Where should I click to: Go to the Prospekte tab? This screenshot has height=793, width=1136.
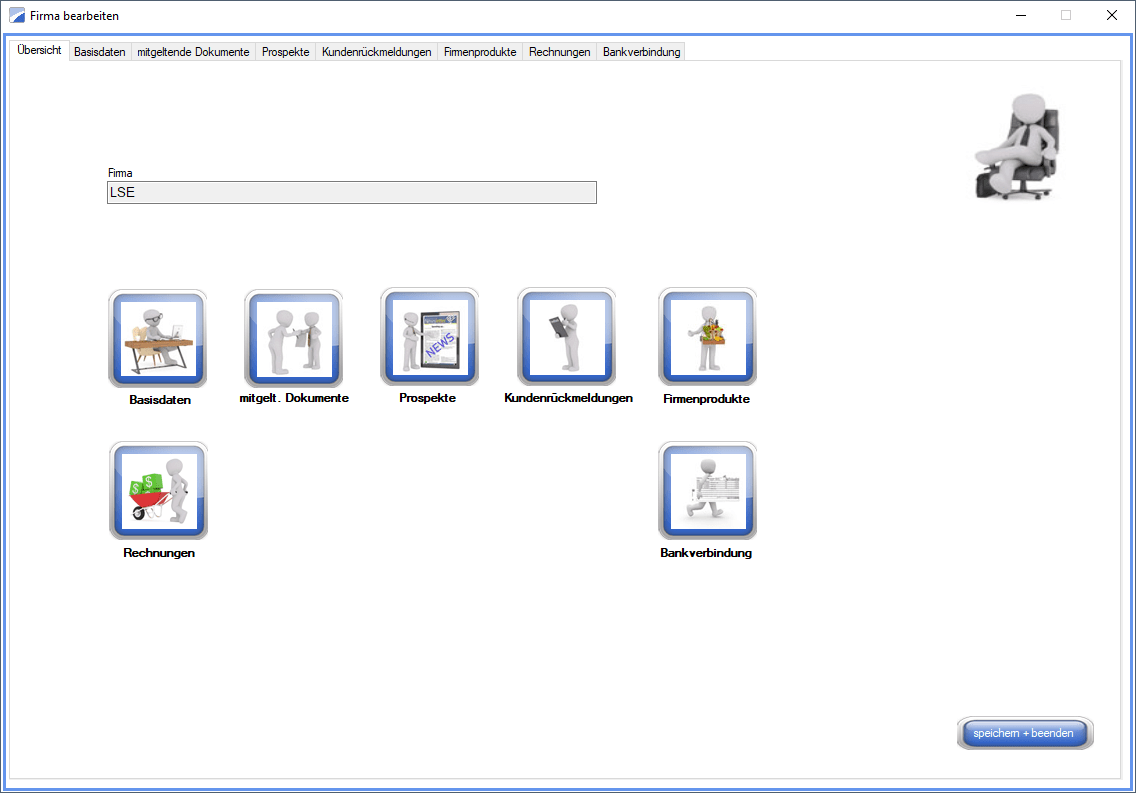286,52
